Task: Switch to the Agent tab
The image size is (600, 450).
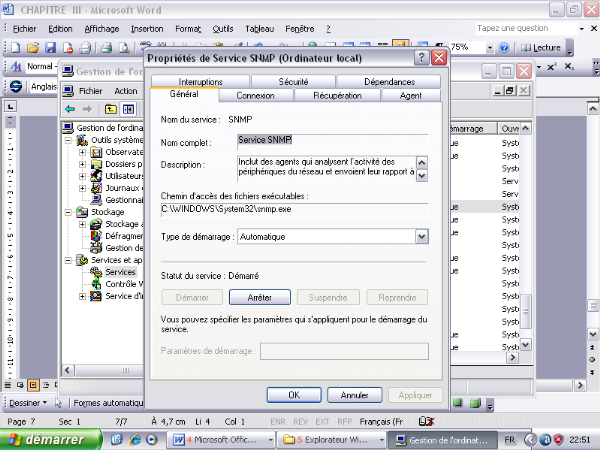Action: coord(411,95)
